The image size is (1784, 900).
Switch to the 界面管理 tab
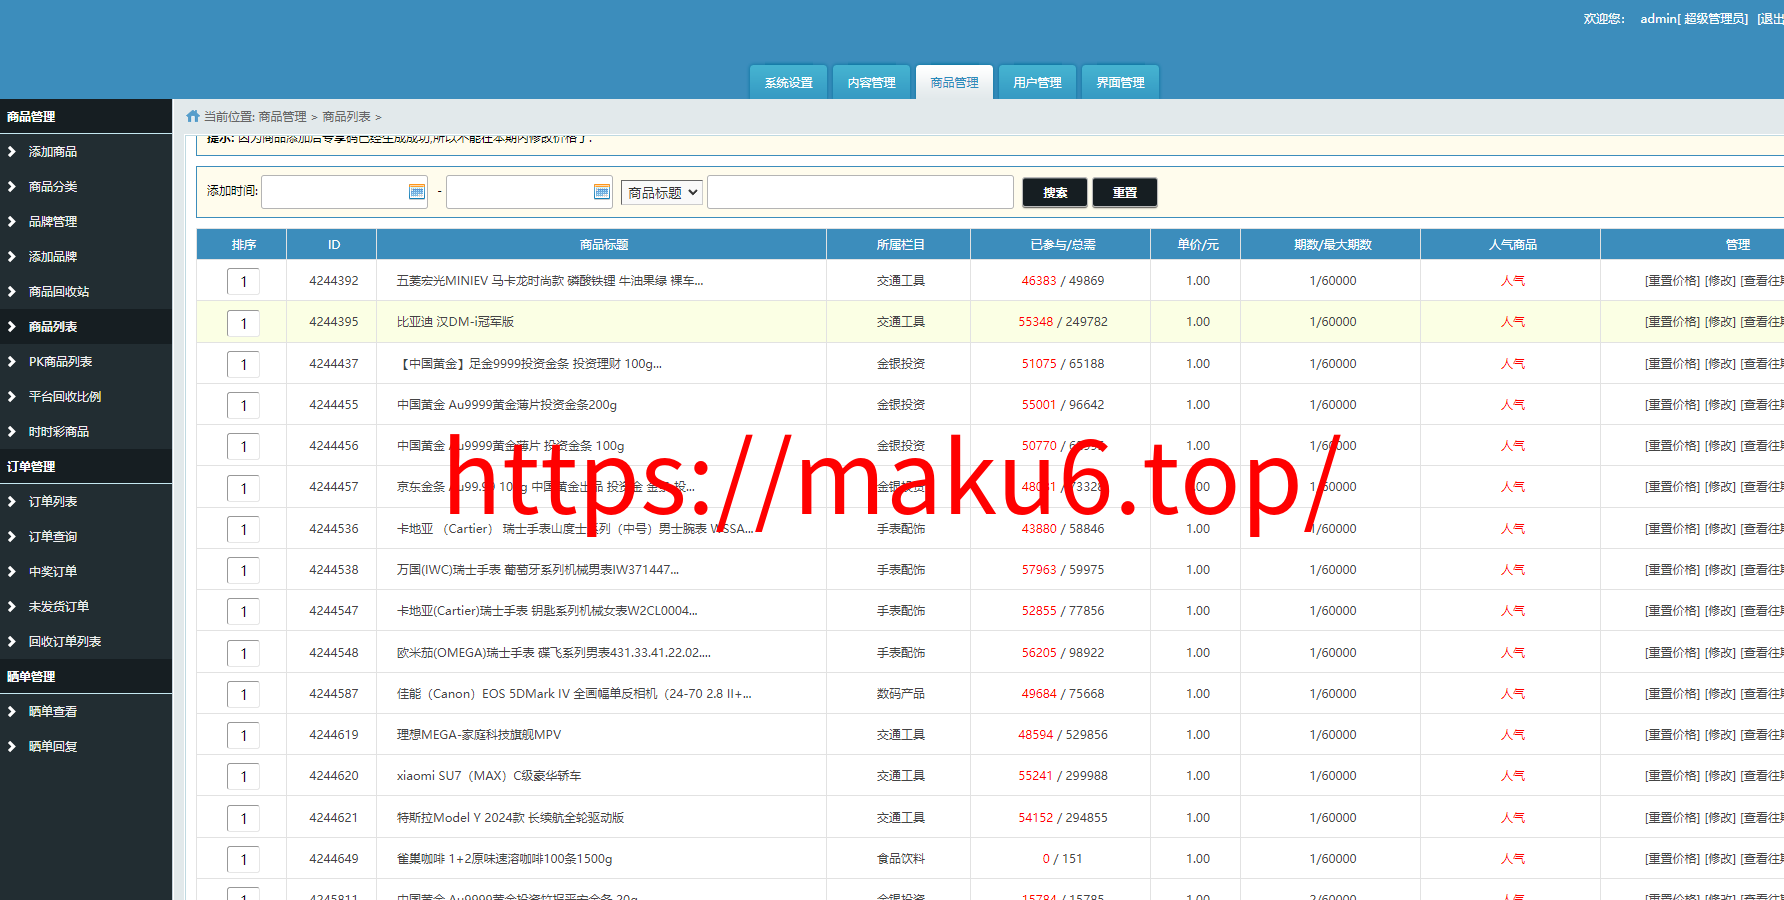tap(1121, 82)
